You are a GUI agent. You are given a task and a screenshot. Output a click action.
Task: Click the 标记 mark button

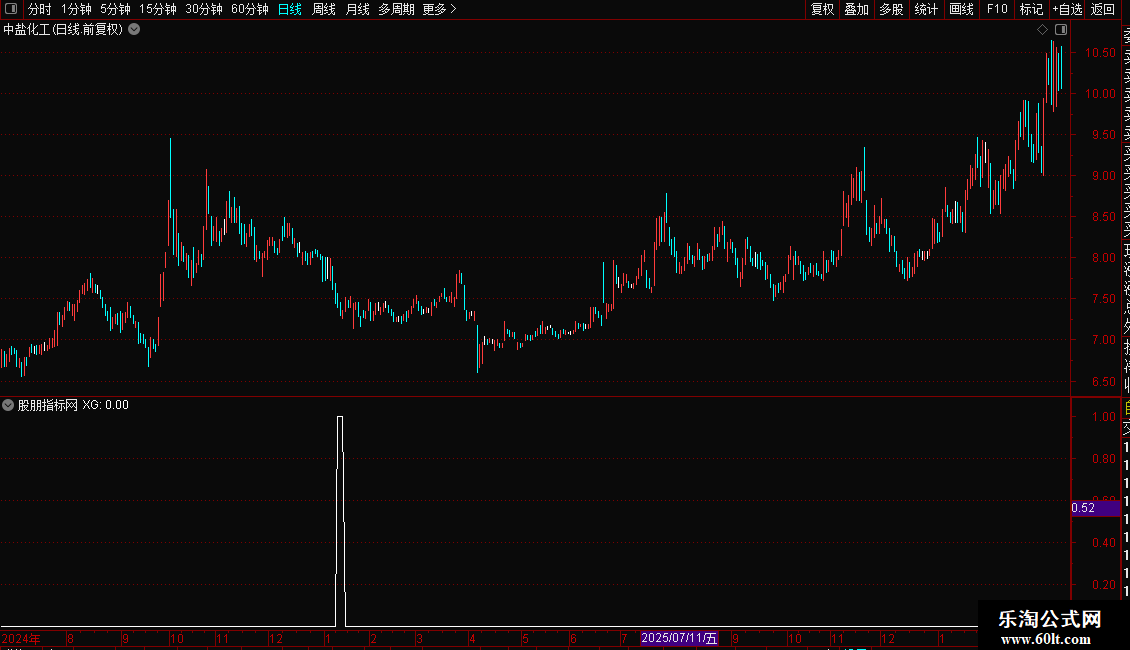click(x=1031, y=9)
